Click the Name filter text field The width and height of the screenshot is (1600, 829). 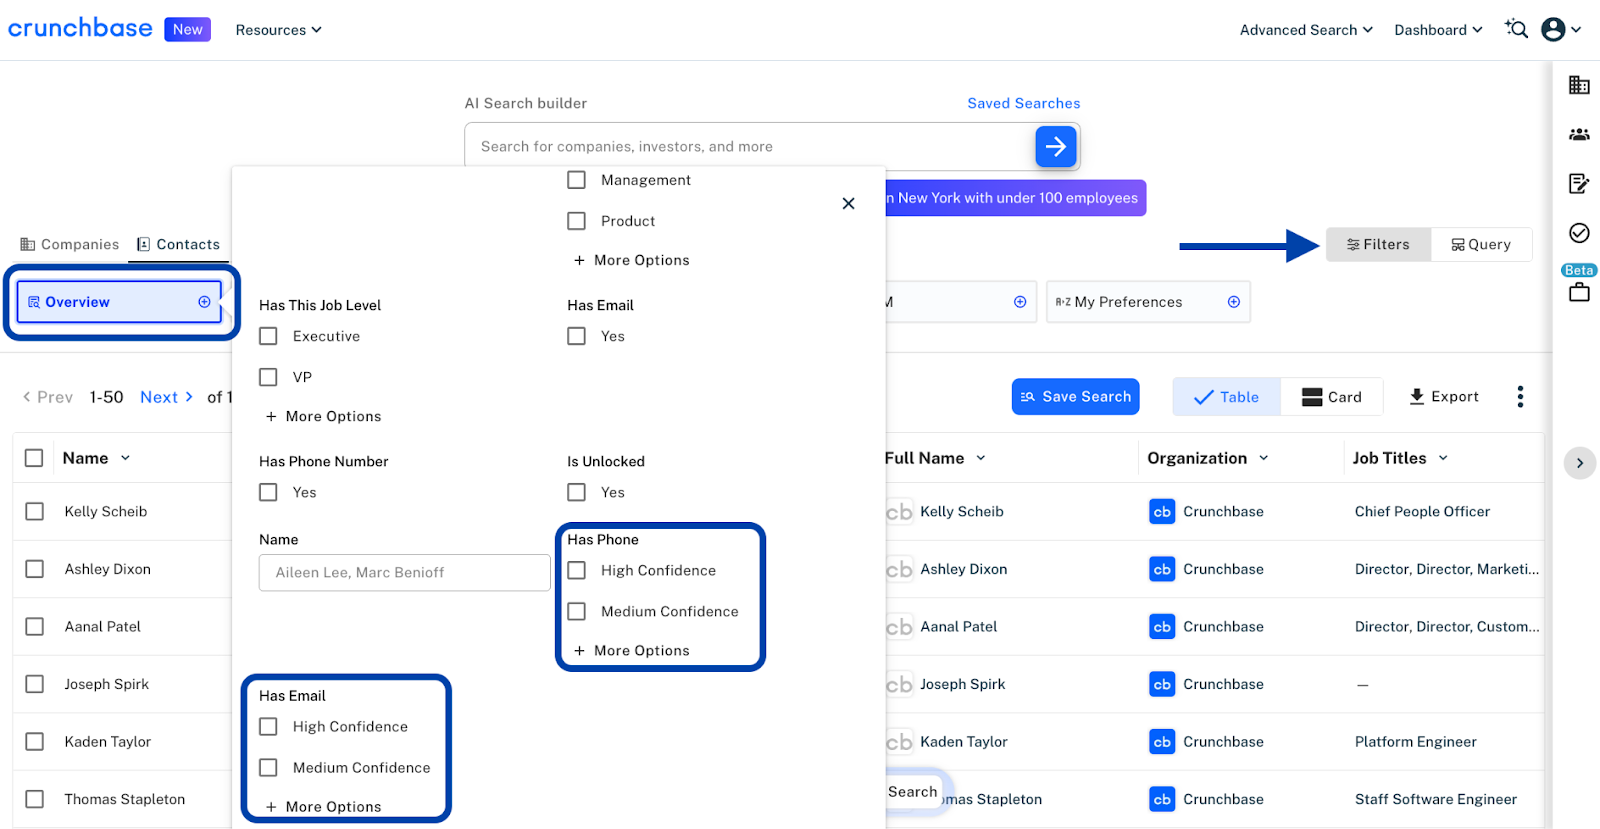[405, 572]
